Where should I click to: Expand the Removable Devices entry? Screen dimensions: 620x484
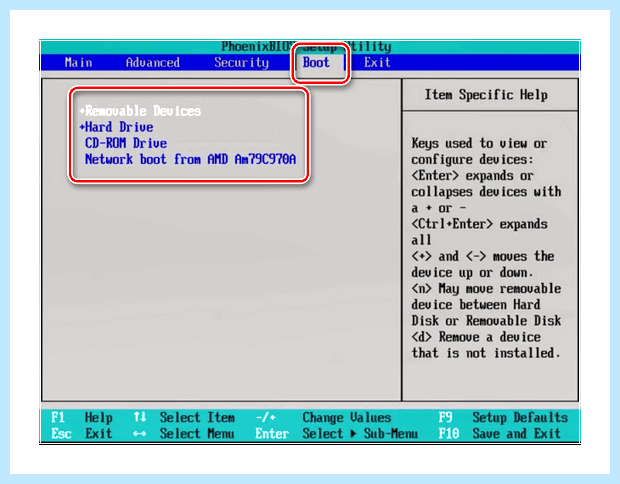point(140,111)
